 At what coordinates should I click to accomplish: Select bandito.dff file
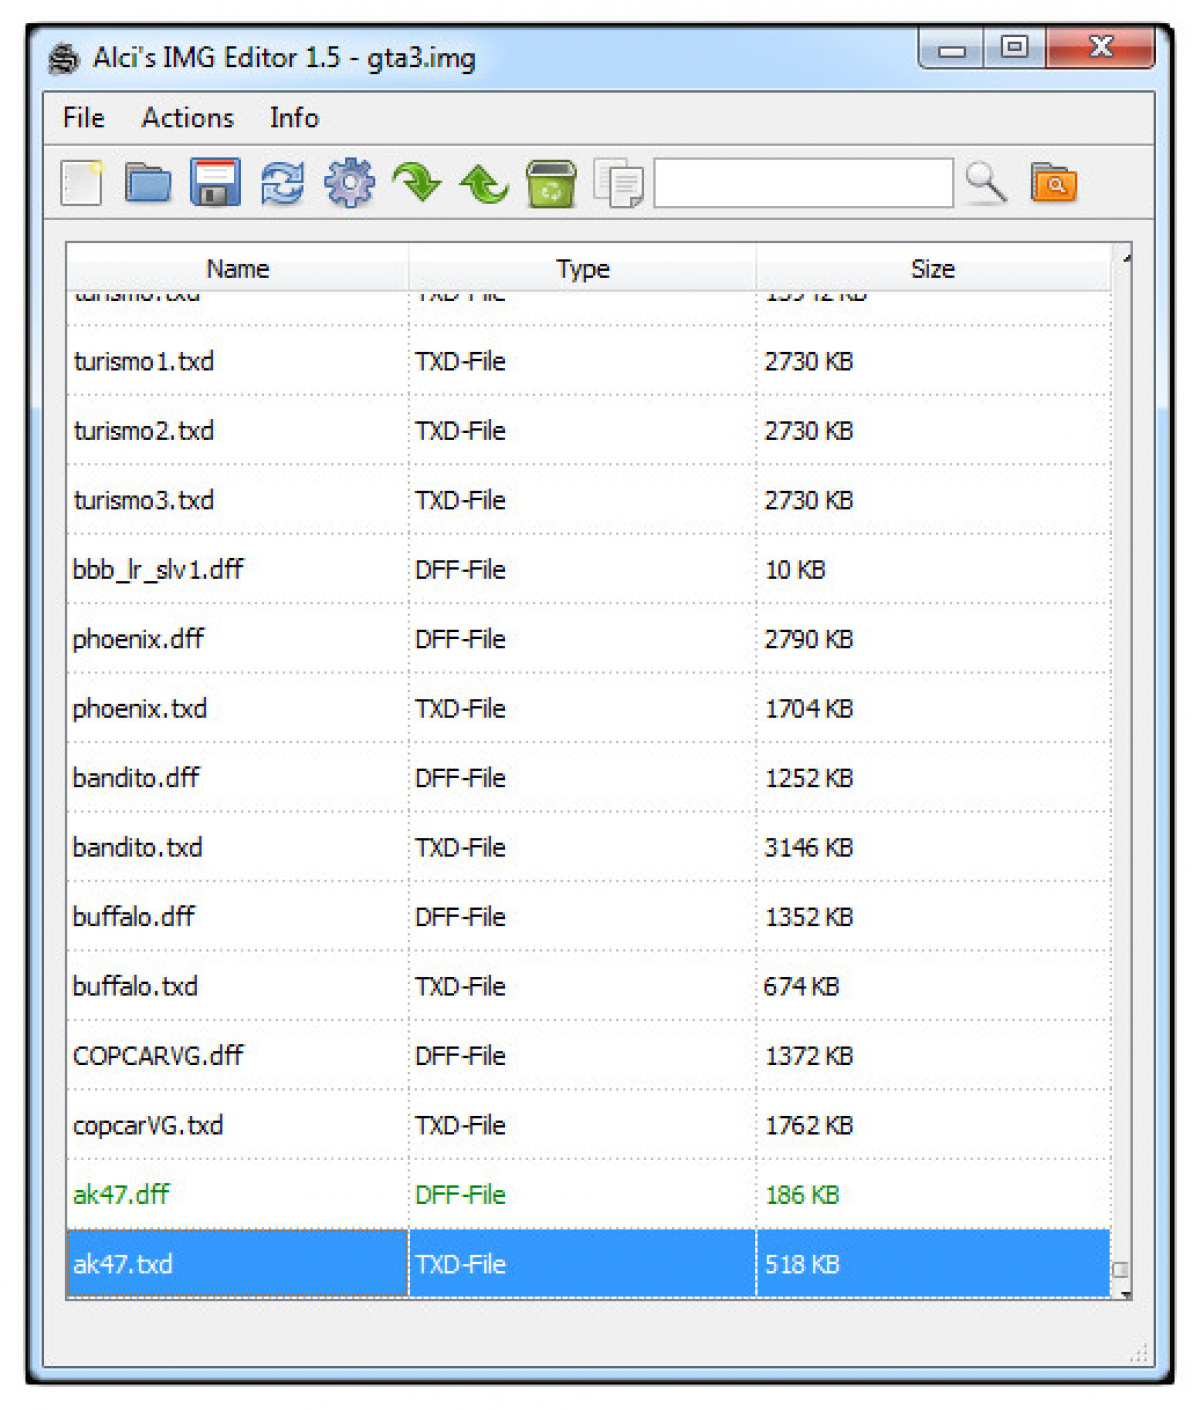tap(588, 778)
